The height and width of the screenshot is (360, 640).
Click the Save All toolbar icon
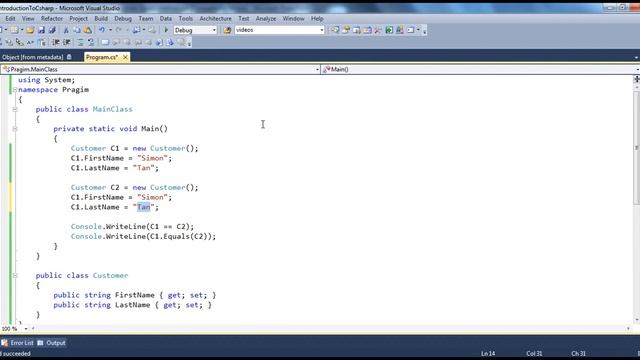click(x=52, y=30)
